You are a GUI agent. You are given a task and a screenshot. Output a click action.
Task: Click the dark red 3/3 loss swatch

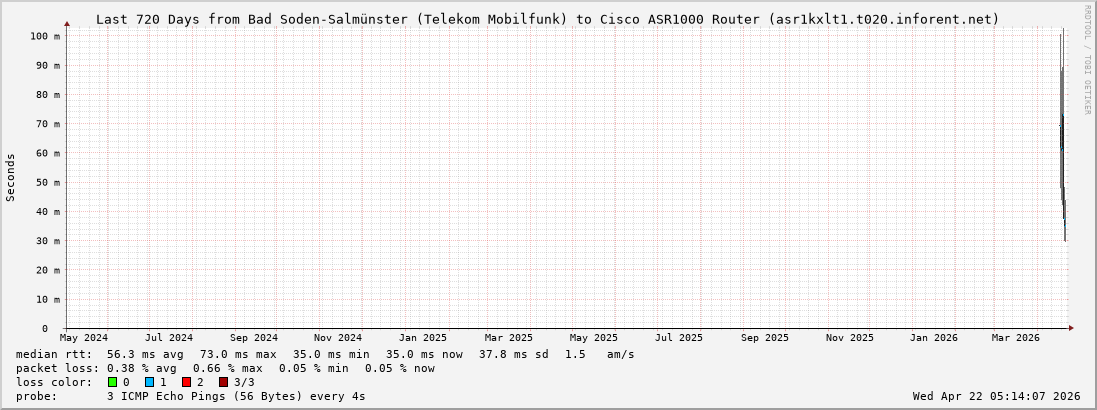[x=223, y=382]
